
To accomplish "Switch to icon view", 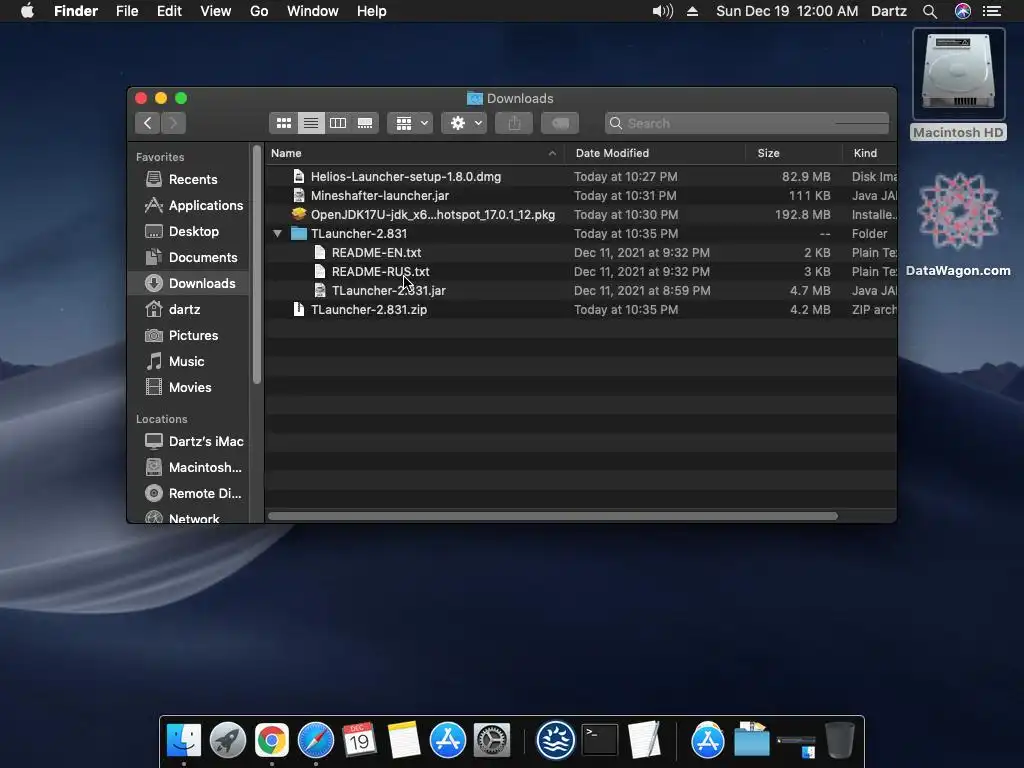I will click(x=283, y=123).
